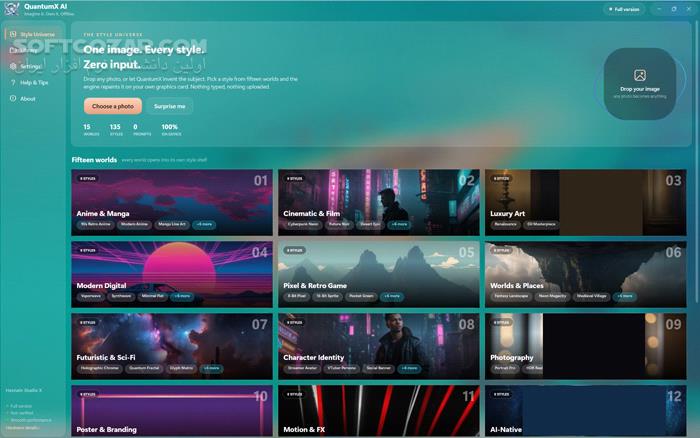Select the Minimal Flat style tag
This screenshot has width=700, height=438.
point(152,296)
